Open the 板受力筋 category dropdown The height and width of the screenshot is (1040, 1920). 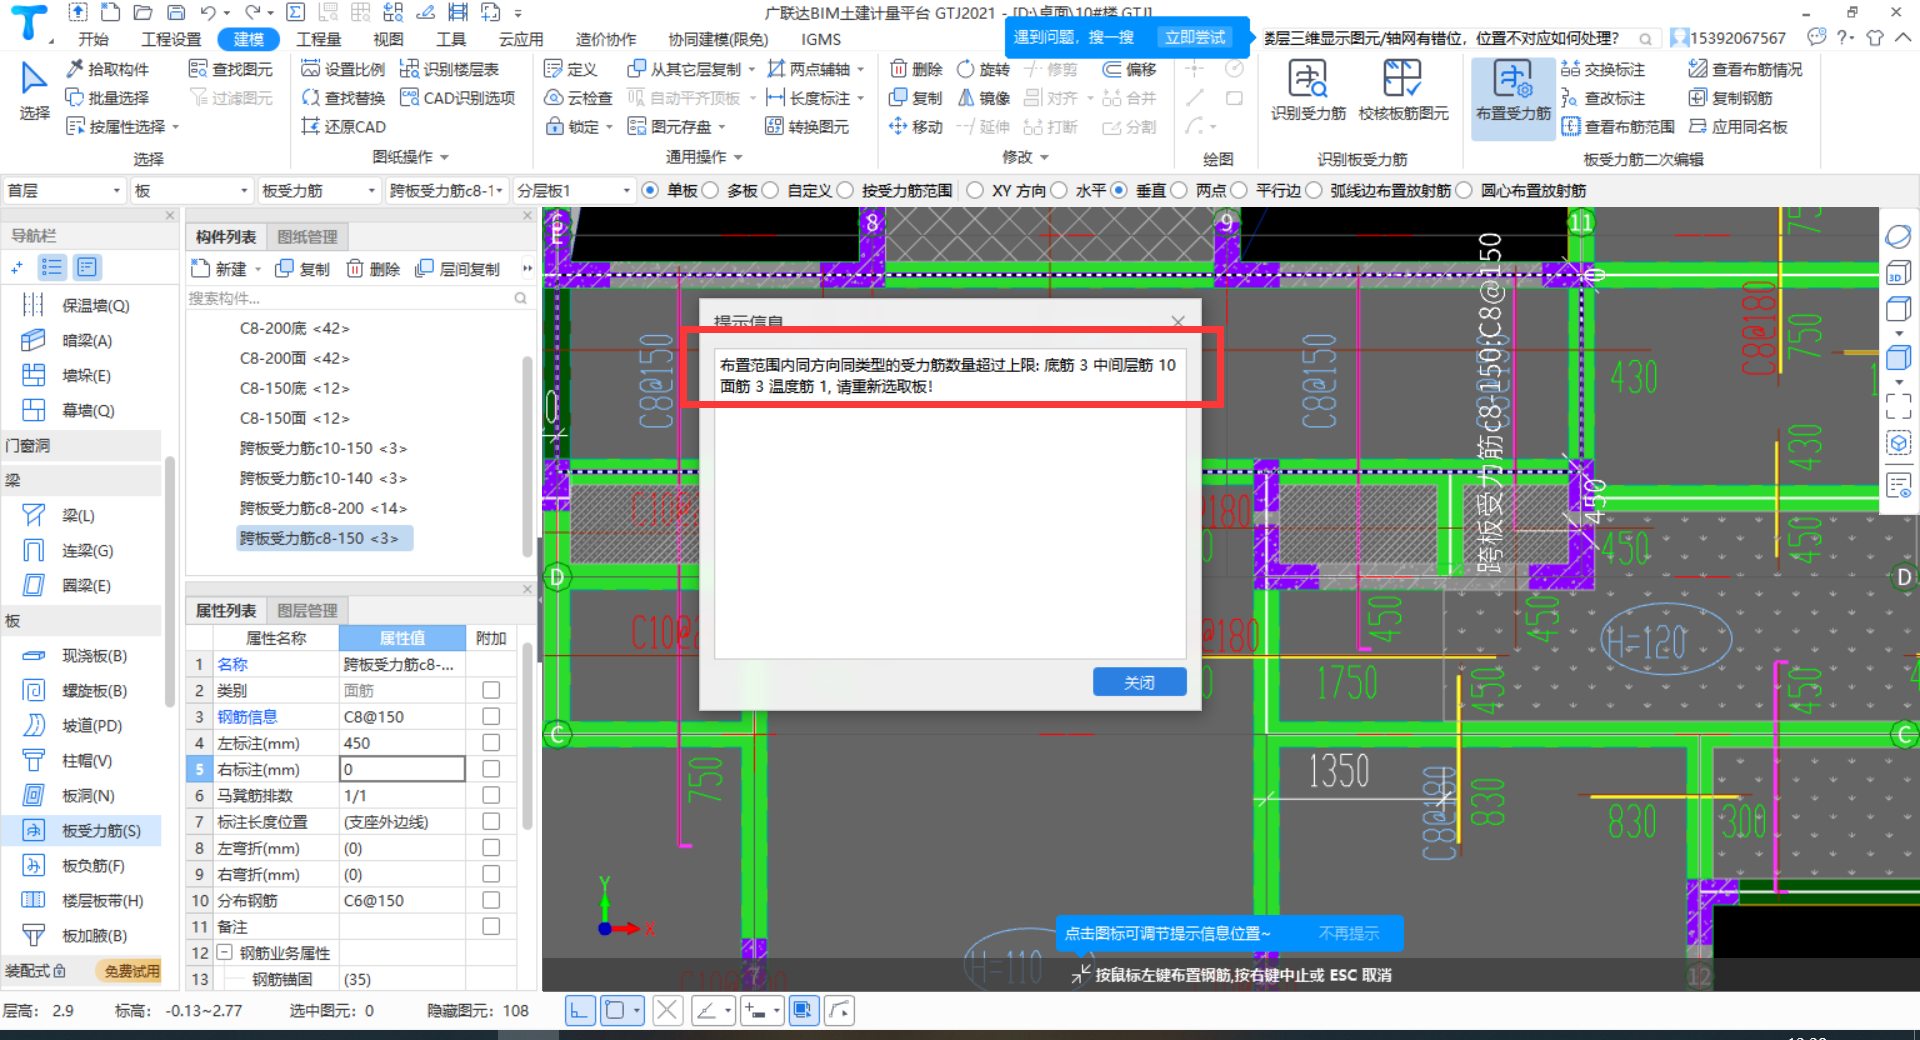(x=318, y=190)
